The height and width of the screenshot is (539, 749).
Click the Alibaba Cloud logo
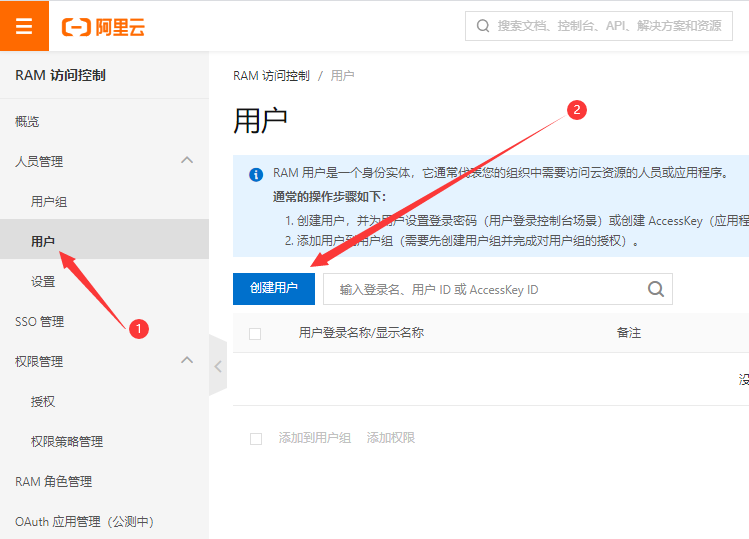point(103,27)
